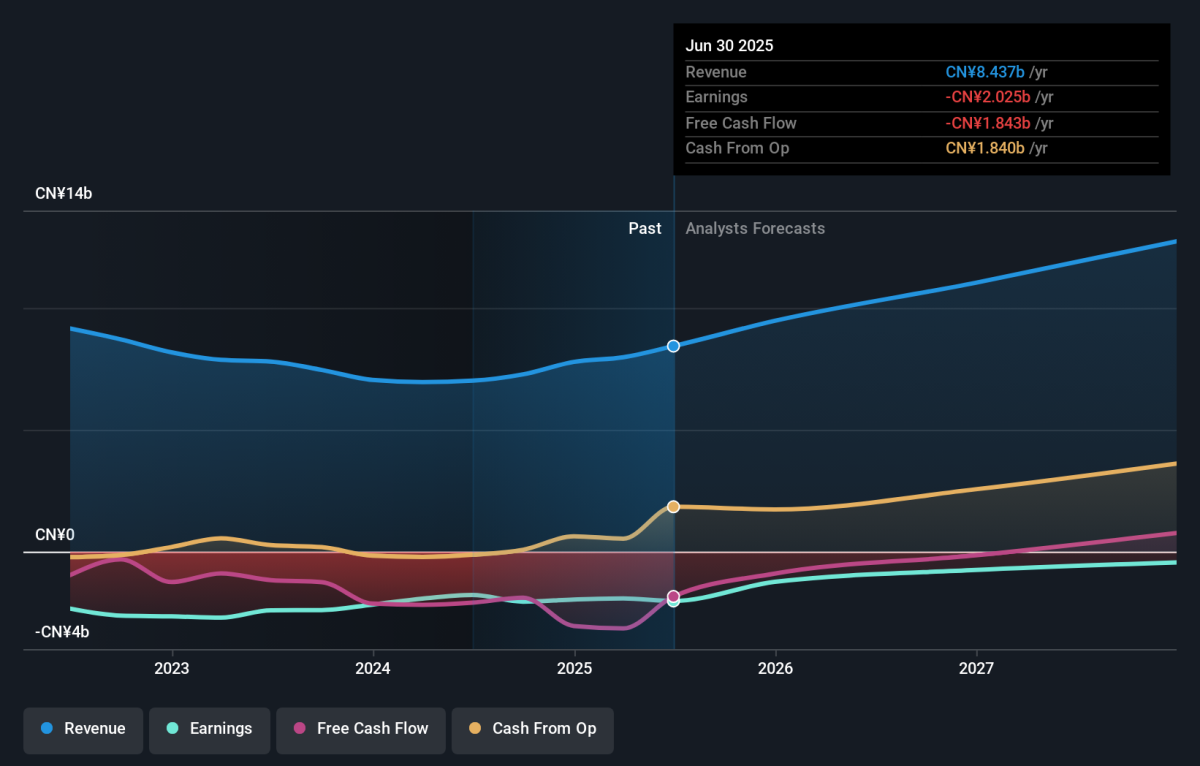Click the CN¥14b y-axis label

click(63, 194)
